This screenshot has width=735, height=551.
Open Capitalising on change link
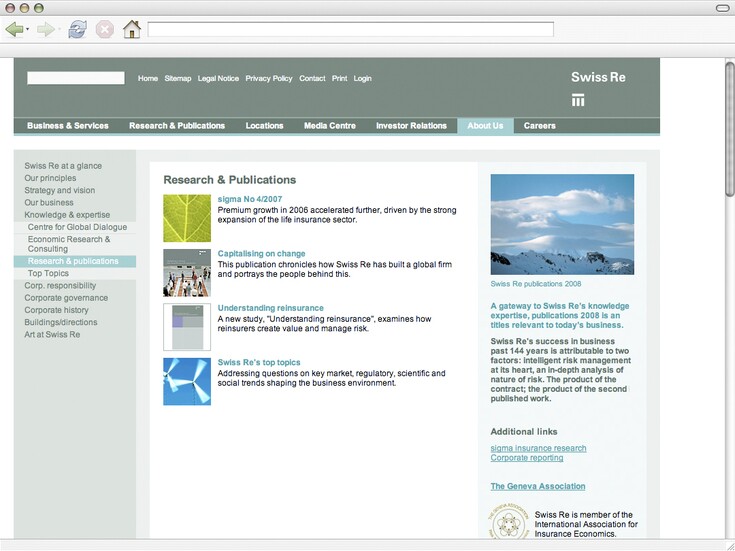(x=261, y=253)
